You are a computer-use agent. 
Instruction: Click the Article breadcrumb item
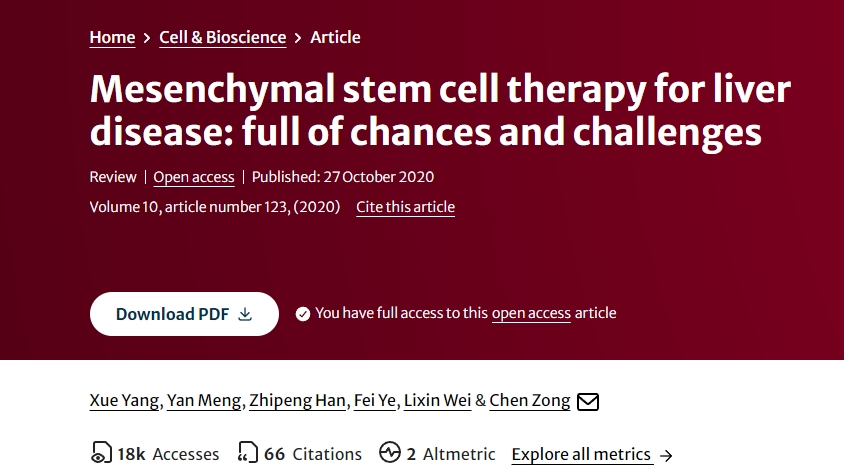(335, 37)
